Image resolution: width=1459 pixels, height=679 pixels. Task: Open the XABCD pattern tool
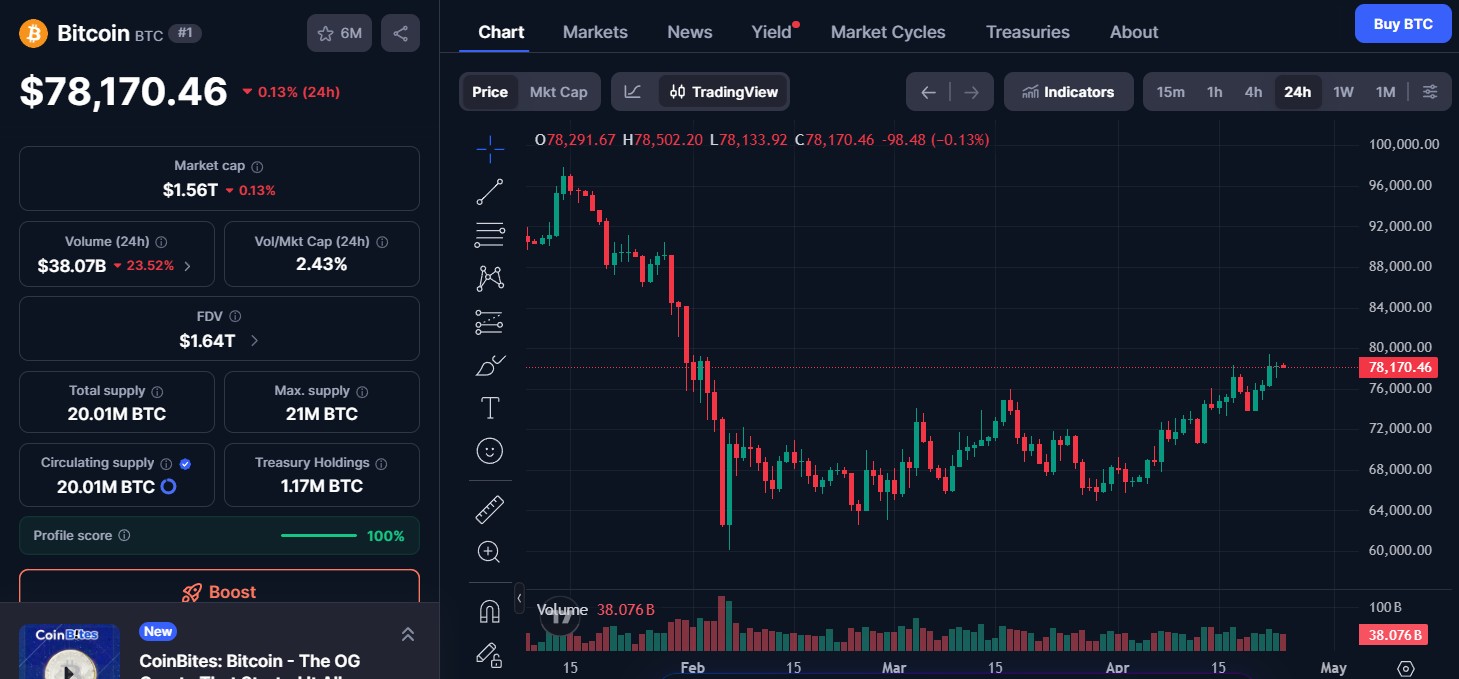point(489,278)
